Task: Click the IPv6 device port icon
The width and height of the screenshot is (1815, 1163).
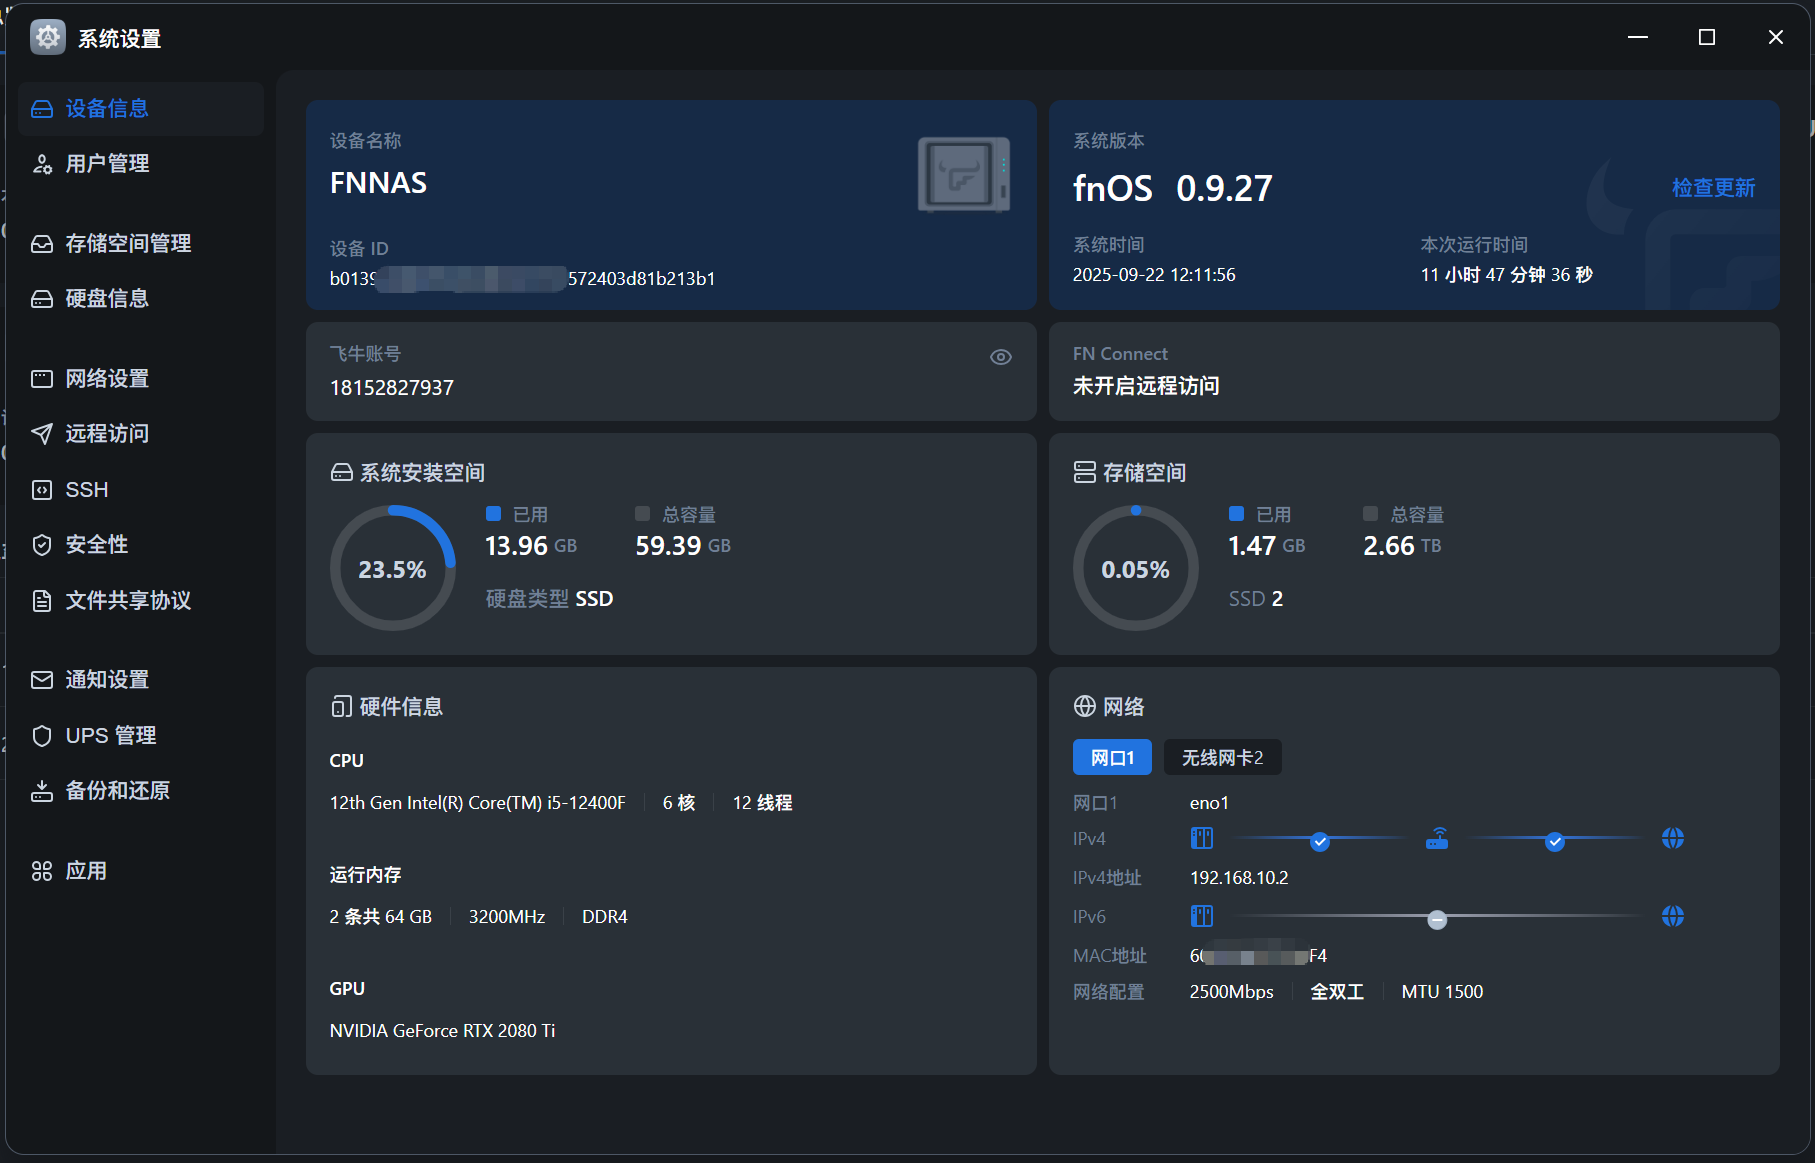Action: pos(1202,916)
